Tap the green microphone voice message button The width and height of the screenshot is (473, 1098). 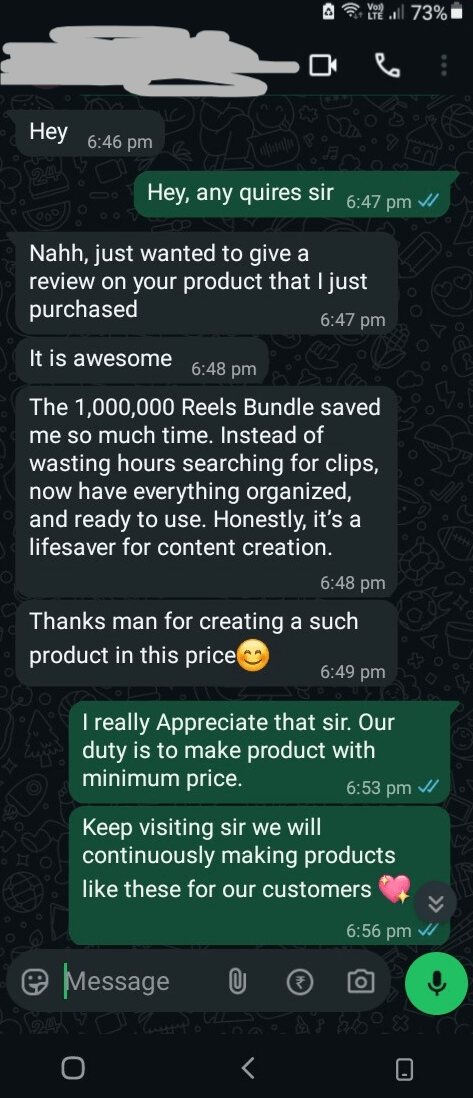click(x=437, y=982)
